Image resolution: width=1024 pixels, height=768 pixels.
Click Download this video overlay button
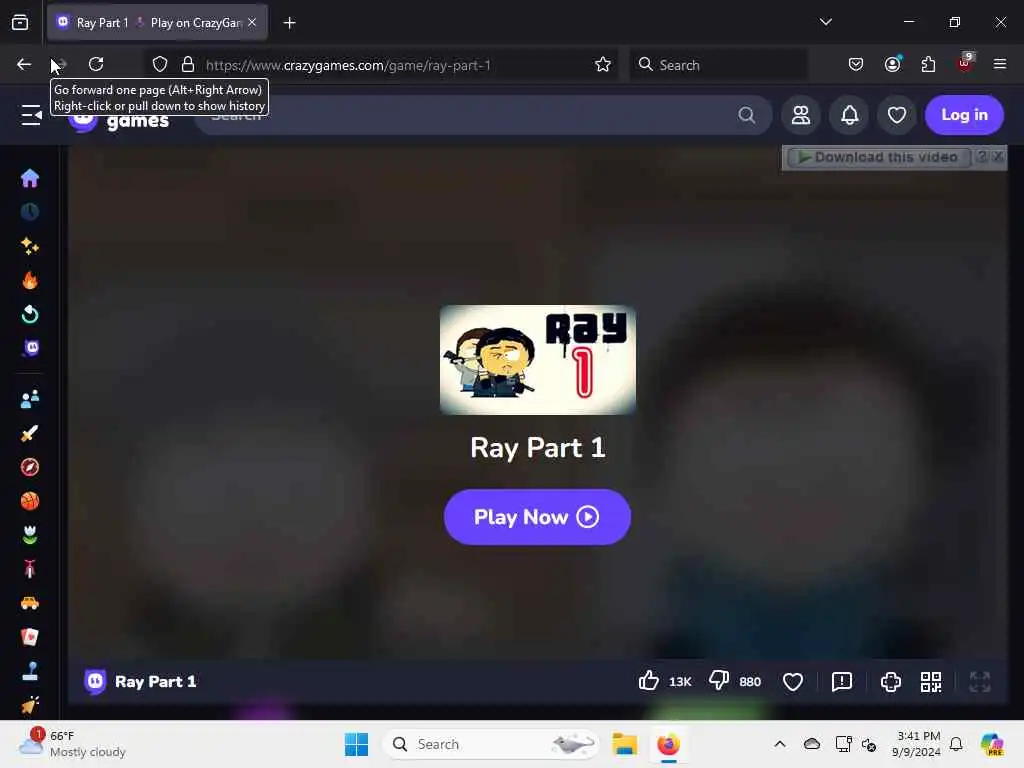point(878,157)
